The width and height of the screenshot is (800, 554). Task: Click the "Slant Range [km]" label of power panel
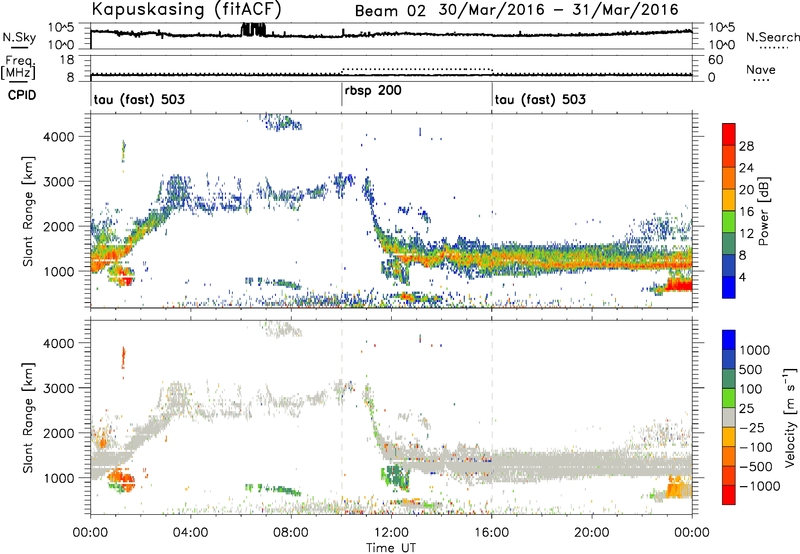click(x=28, y=211)
